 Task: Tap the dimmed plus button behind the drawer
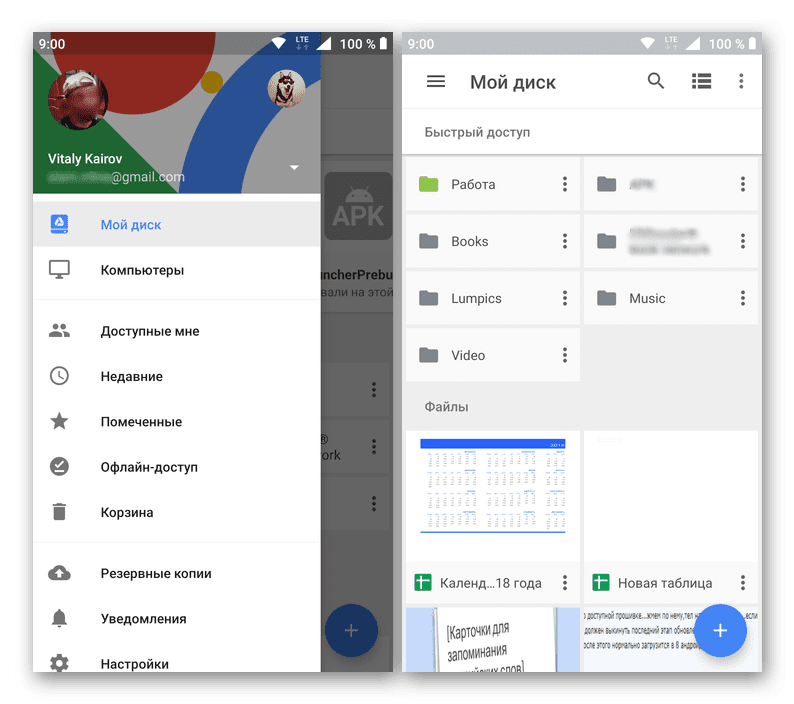pos(351,630)
